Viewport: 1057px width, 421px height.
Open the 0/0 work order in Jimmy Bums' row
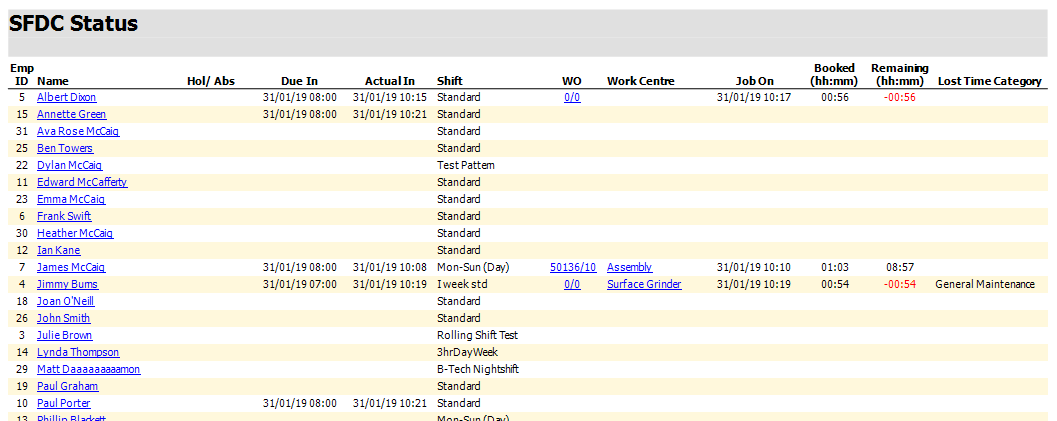coord(572,284)
